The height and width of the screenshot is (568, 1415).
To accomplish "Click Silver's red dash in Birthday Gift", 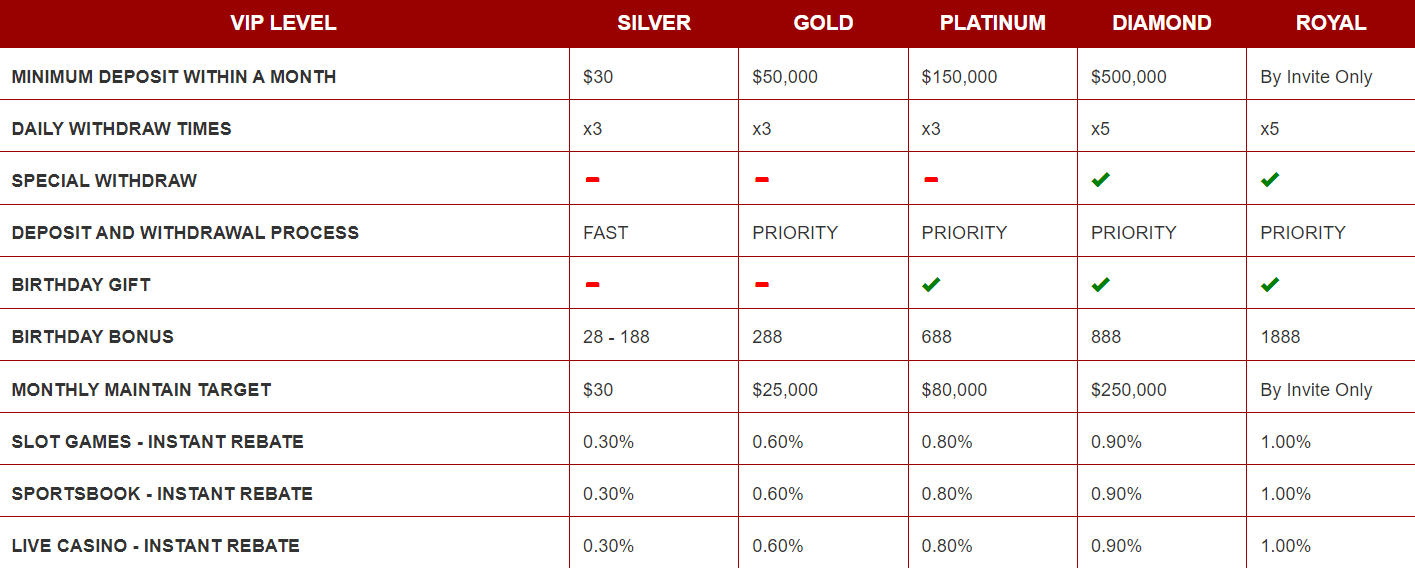I will [592, 284].
